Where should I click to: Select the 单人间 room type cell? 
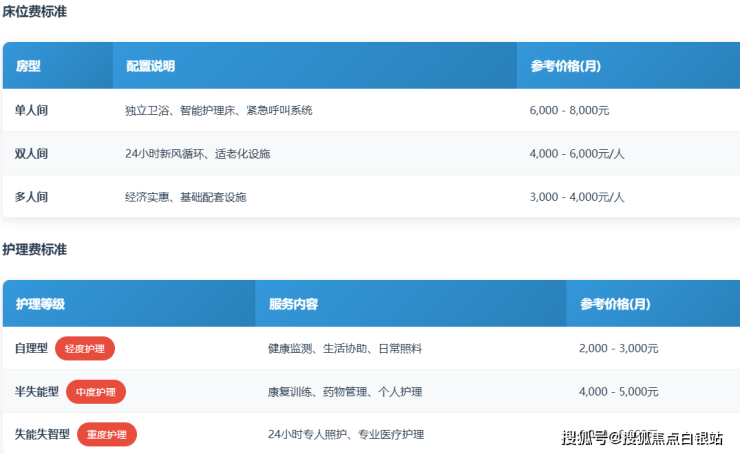coord(32,110)
